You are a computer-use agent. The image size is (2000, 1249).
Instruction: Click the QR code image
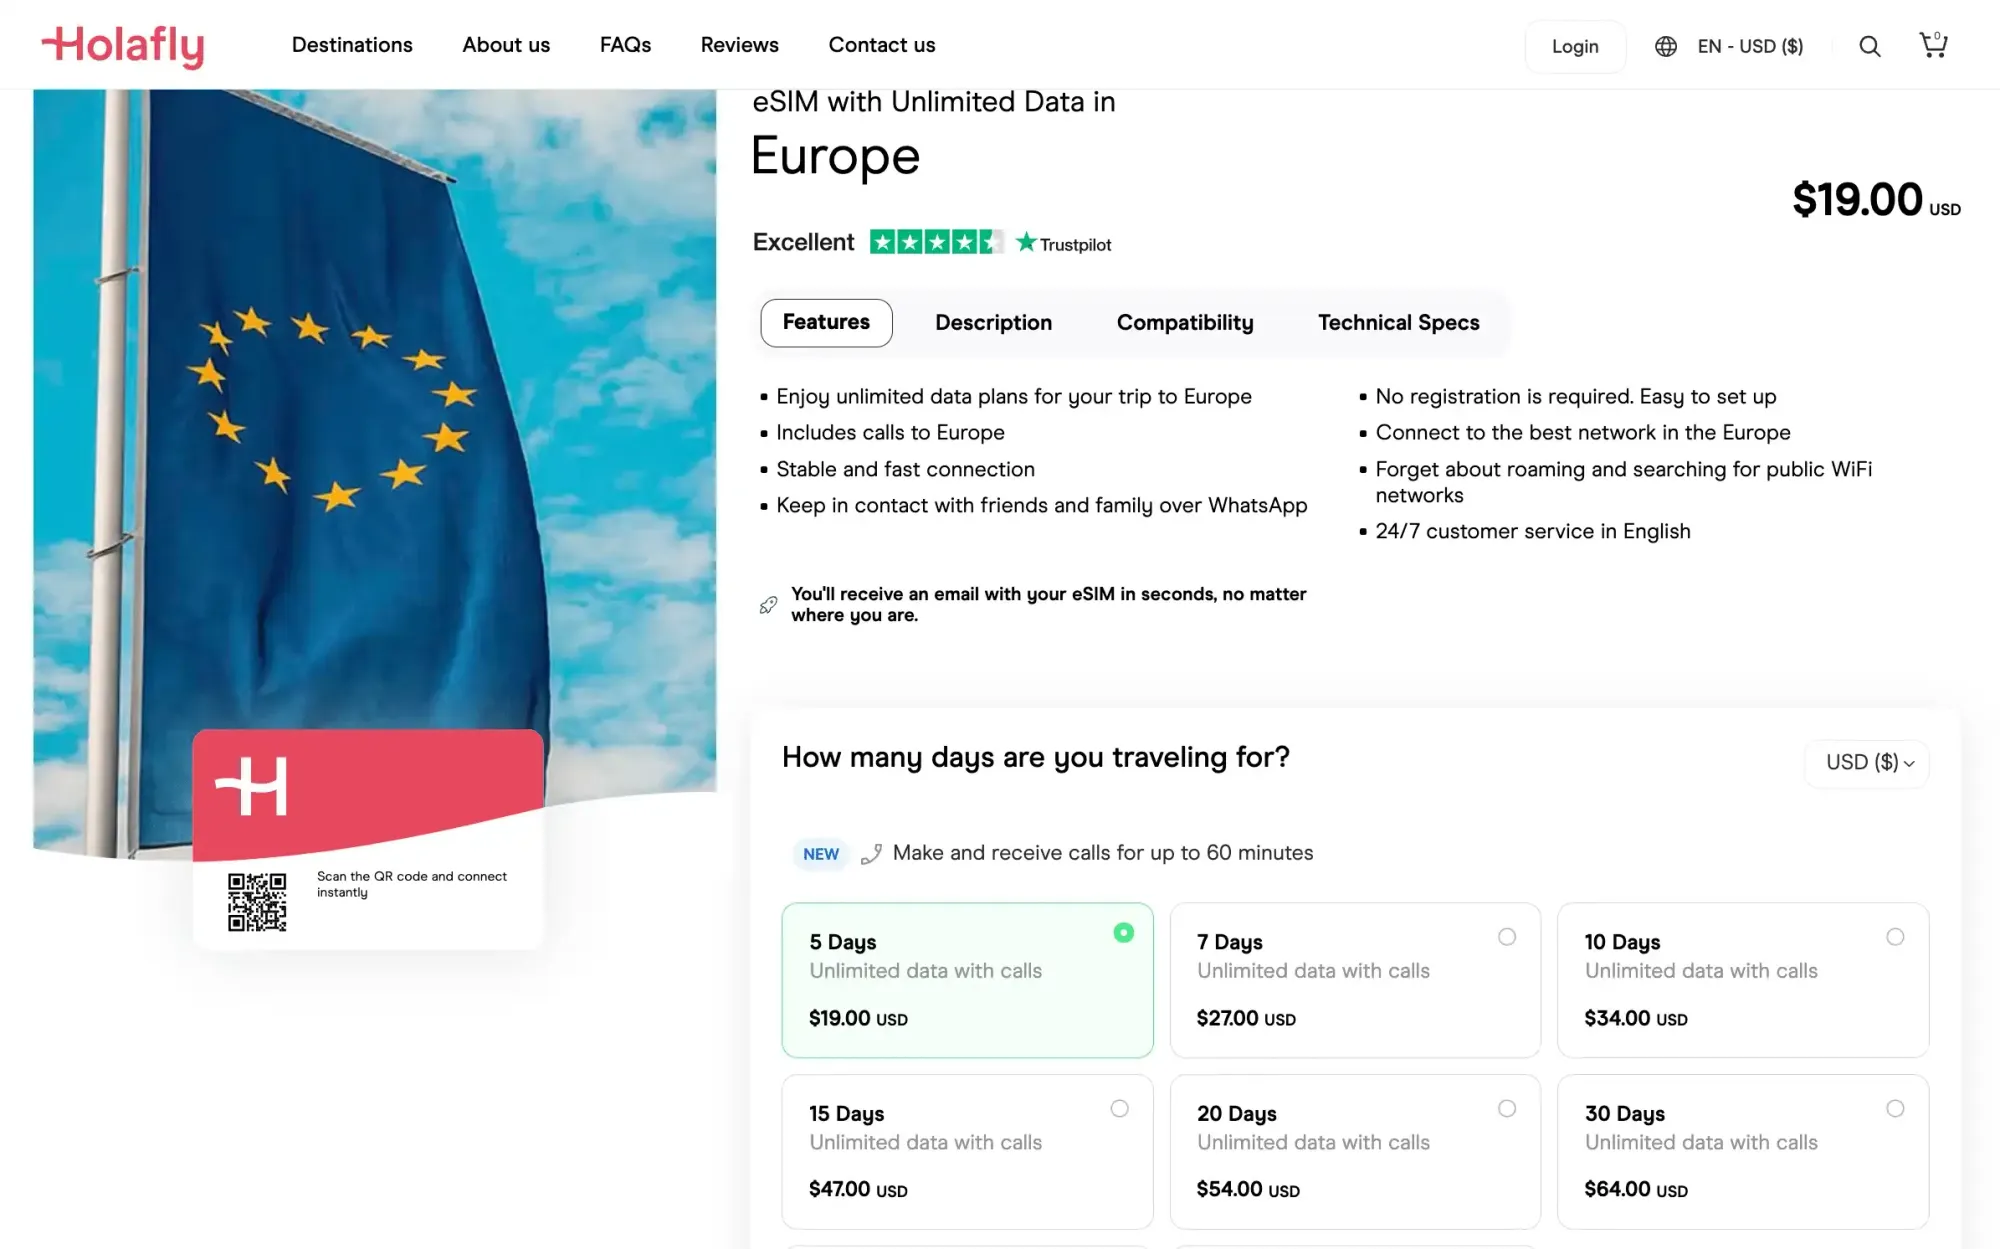tap(257, 902)
